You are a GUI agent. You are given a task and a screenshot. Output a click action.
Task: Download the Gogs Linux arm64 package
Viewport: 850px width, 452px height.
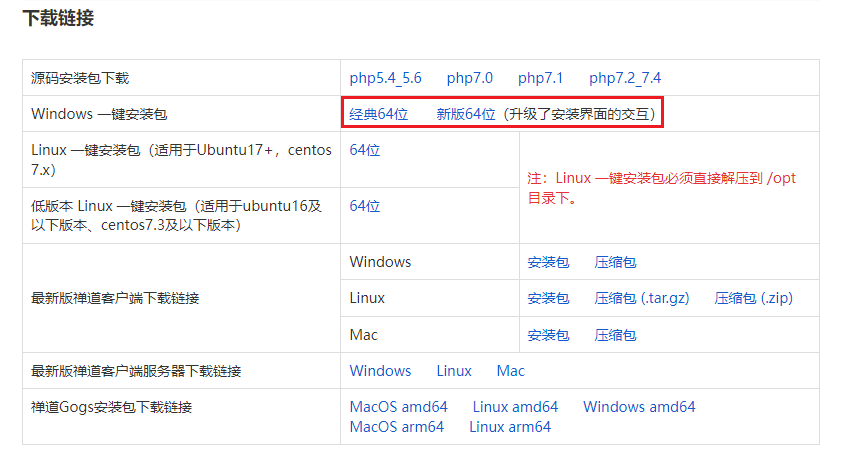point(509,427)
